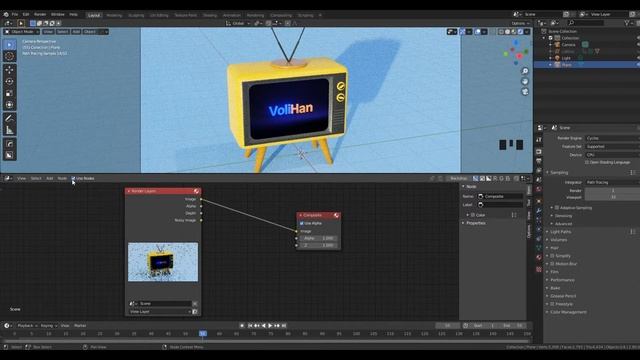Viewport: 640px width, 360px height.
Task: Expand the Color Management panel
Action: pyautogui.click(x=568, y=312)
